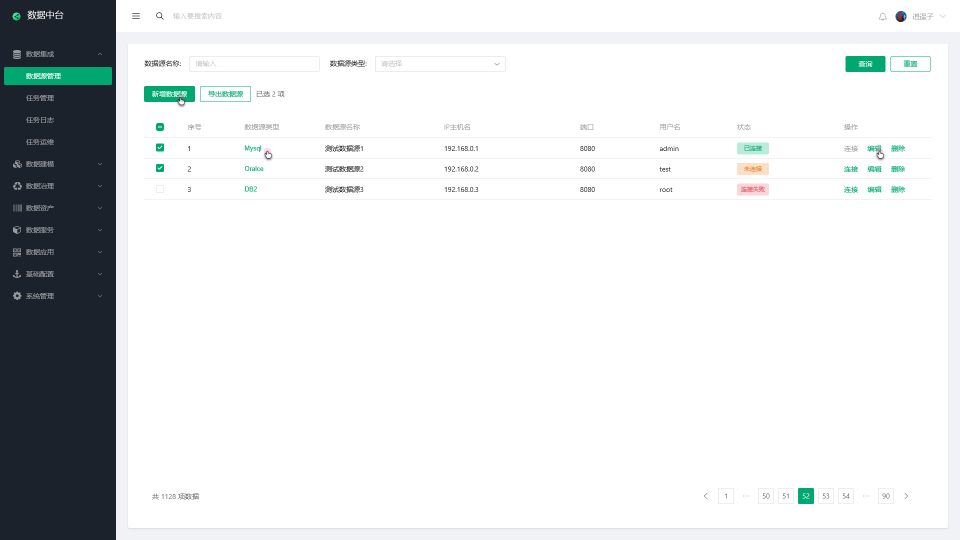Click the 测试数据源1 name cell

tap(344, 149)
